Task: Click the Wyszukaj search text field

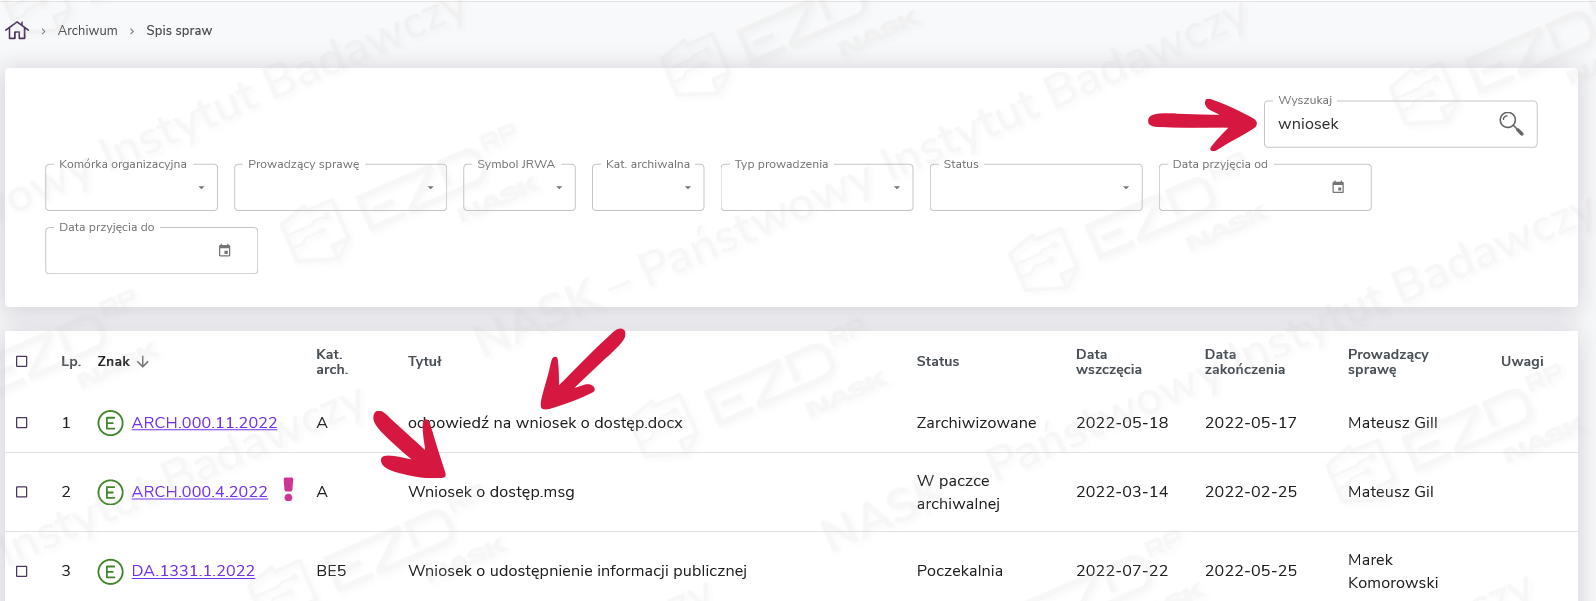Action: pyautogui.click(x=1380, y=124)
